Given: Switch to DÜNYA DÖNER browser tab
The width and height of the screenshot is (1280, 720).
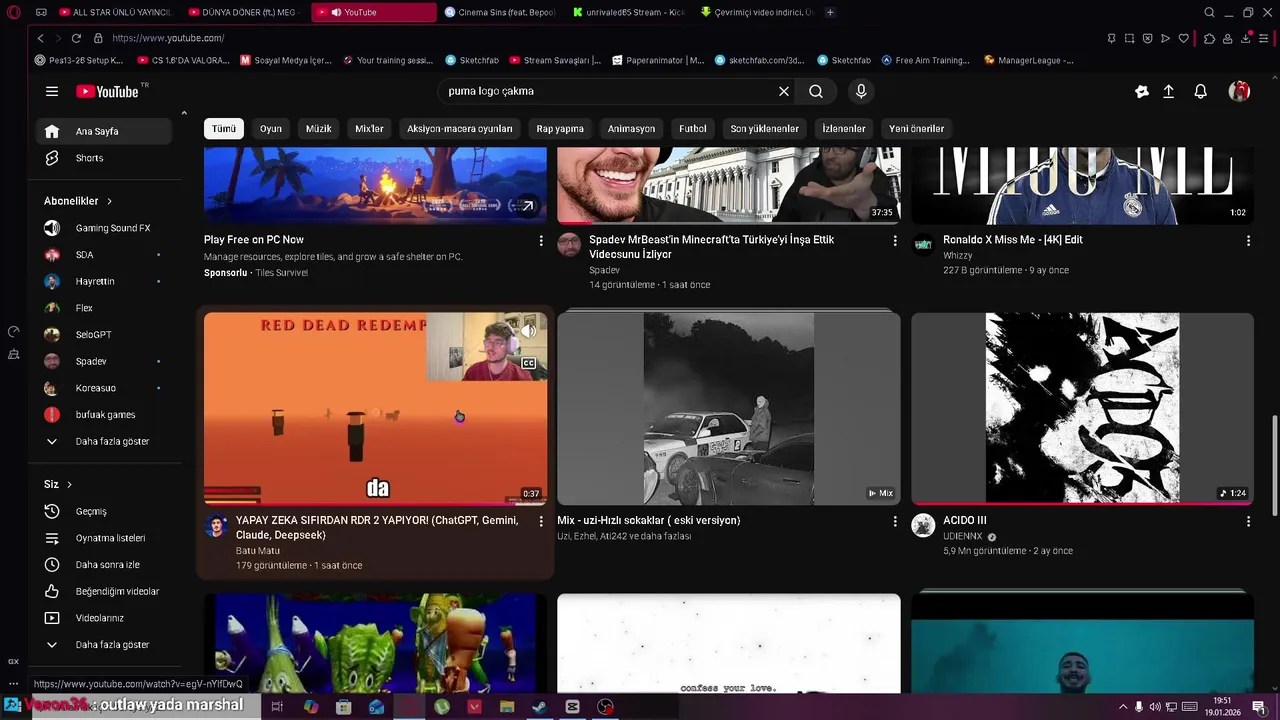Looking at the screenshot, I should [246, 12].
